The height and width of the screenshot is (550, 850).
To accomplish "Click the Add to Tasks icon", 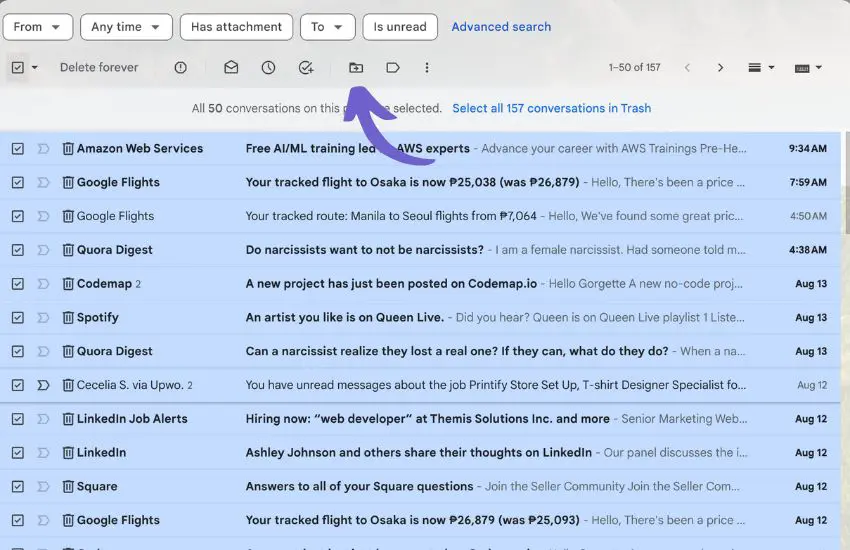I will tap(306, 67).
